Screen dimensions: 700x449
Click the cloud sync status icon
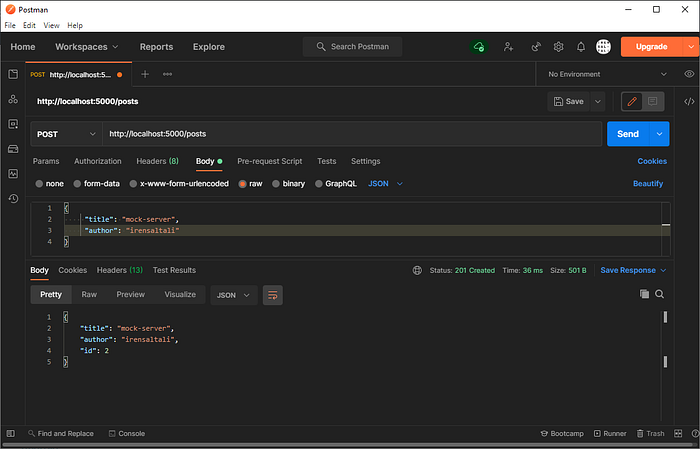tap(479, 46)
